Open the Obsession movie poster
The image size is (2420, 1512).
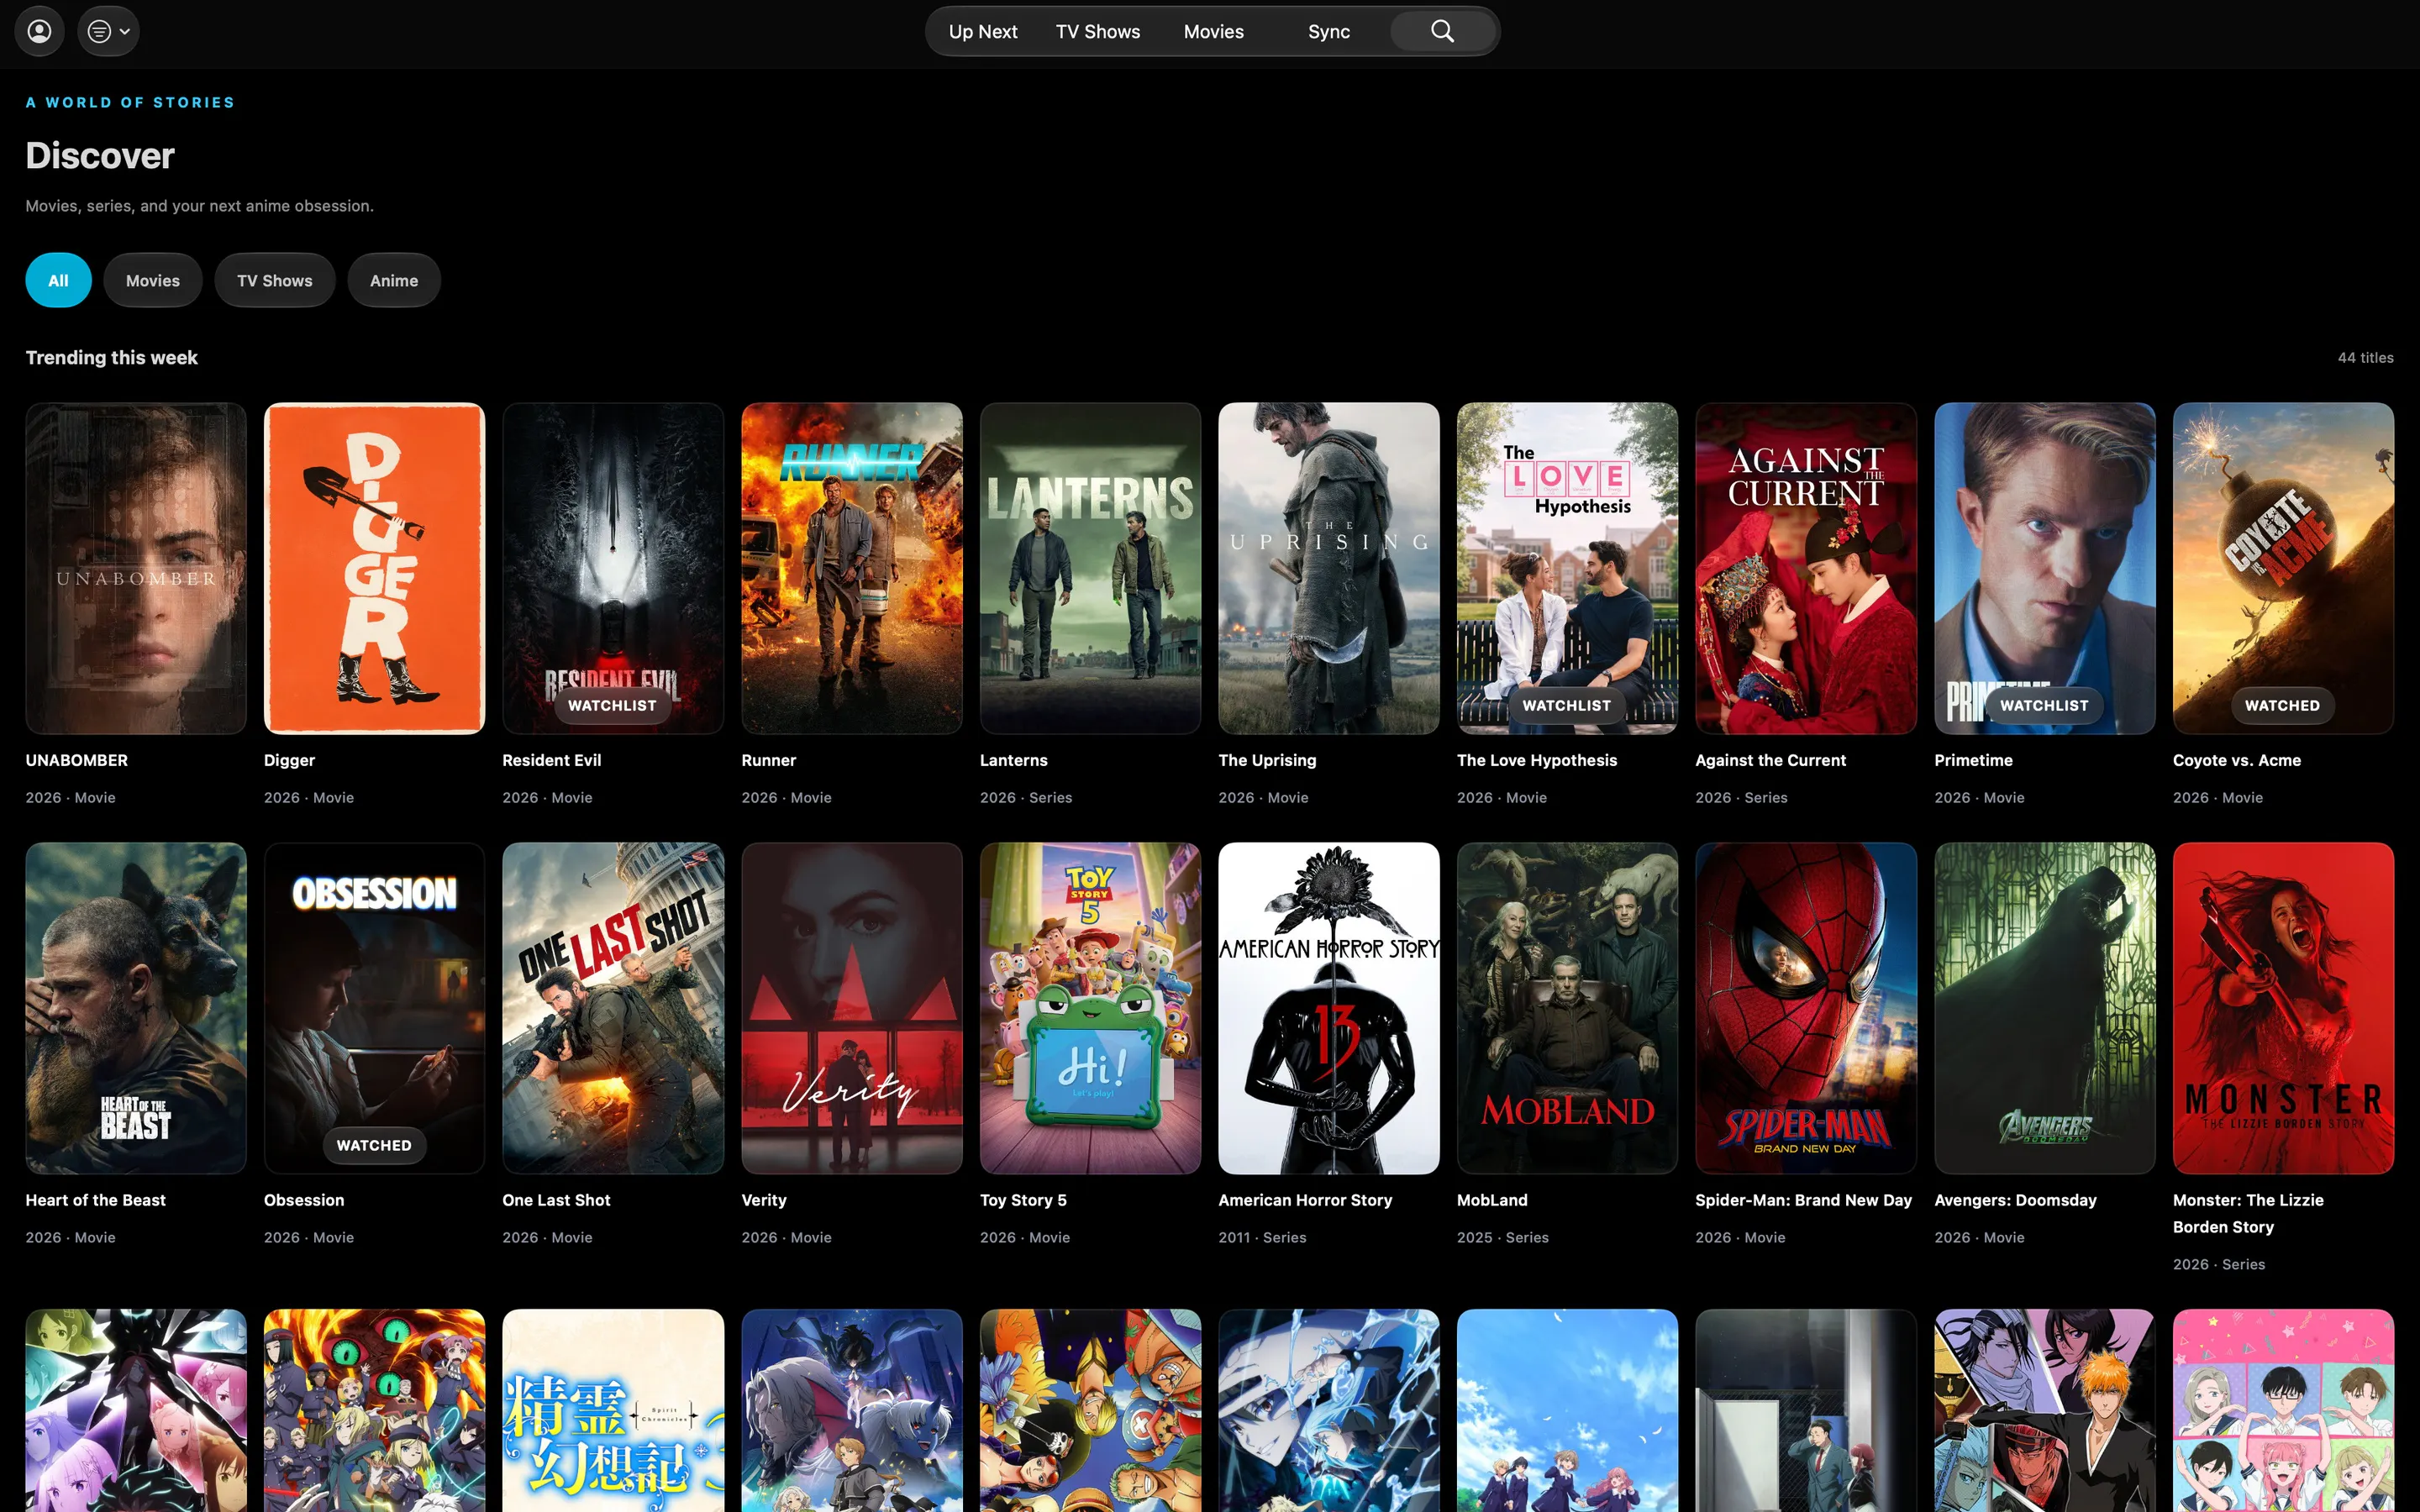click(x=374, y=1008)
